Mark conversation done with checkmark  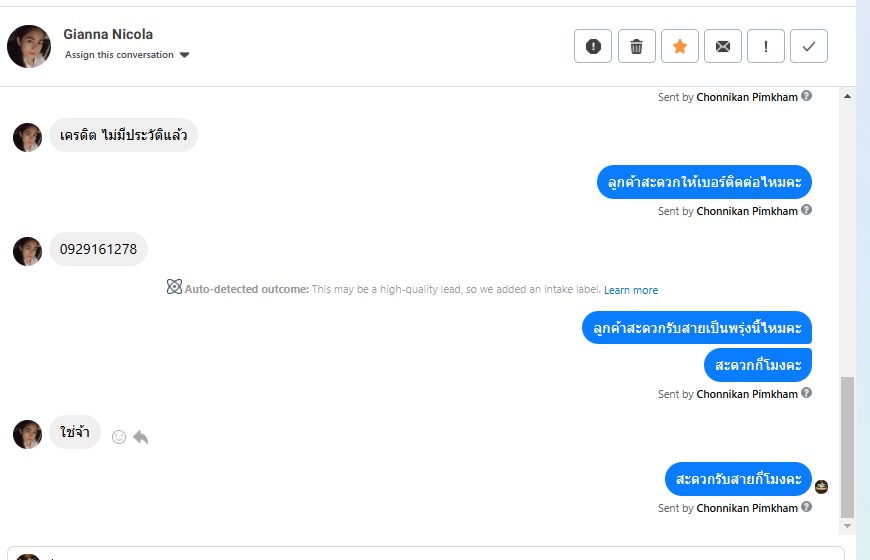point(809,46)
